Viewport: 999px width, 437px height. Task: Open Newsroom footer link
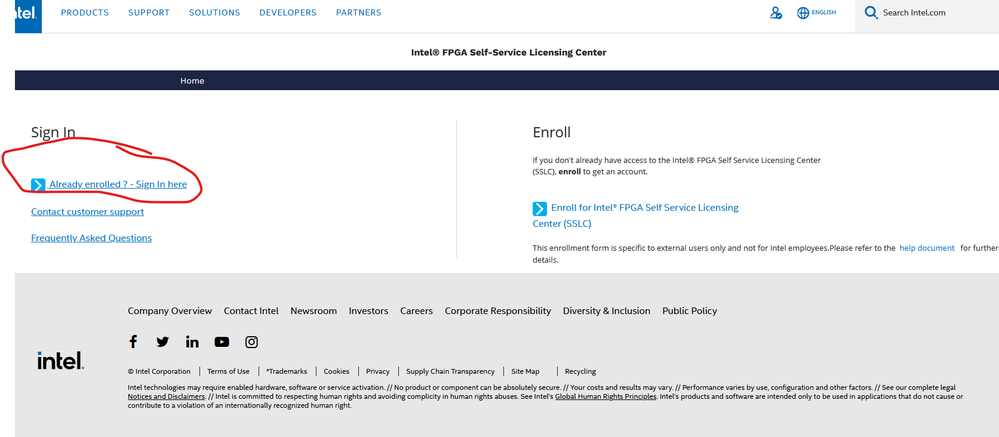pyautogui.click(x=313, y=311)
